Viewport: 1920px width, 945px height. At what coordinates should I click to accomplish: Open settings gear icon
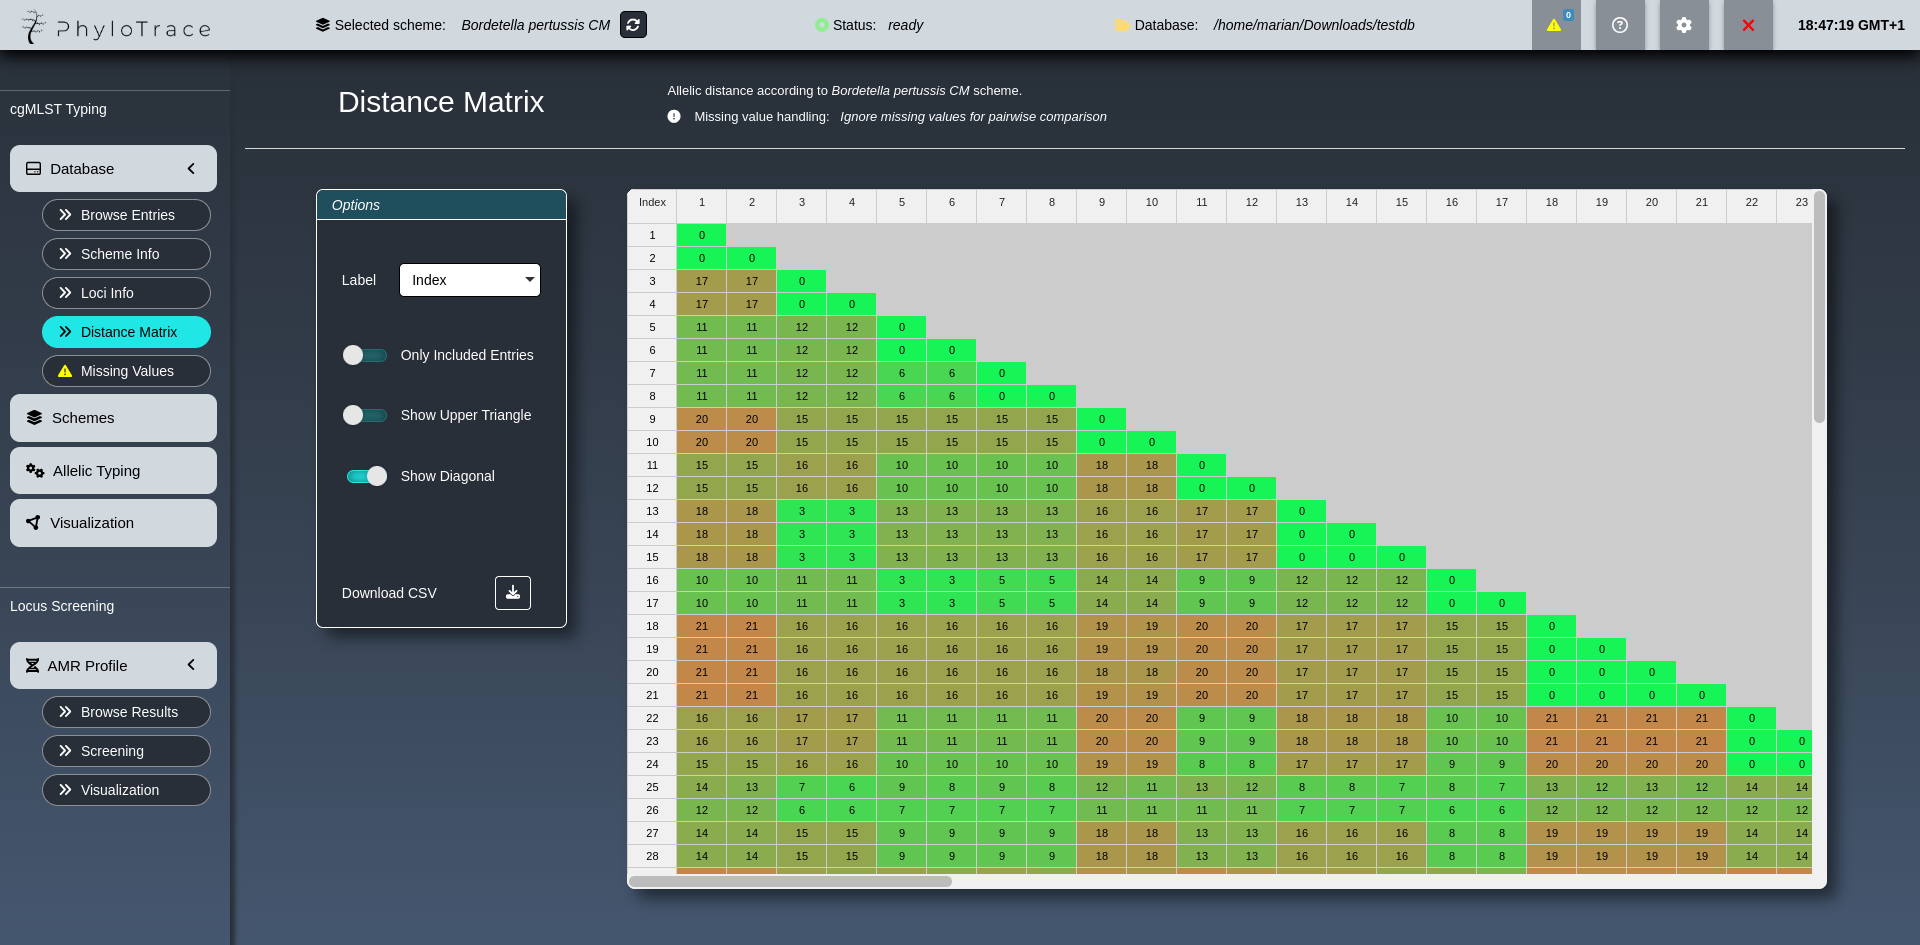(1684, 25)
